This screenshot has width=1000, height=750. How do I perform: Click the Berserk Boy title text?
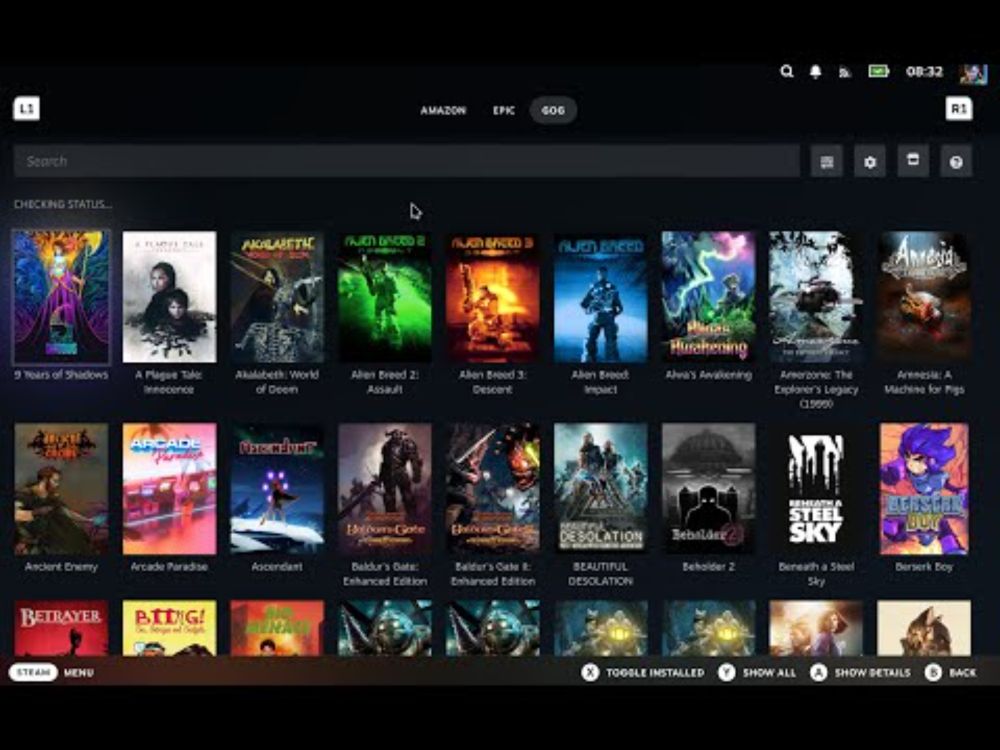(923, 566)
